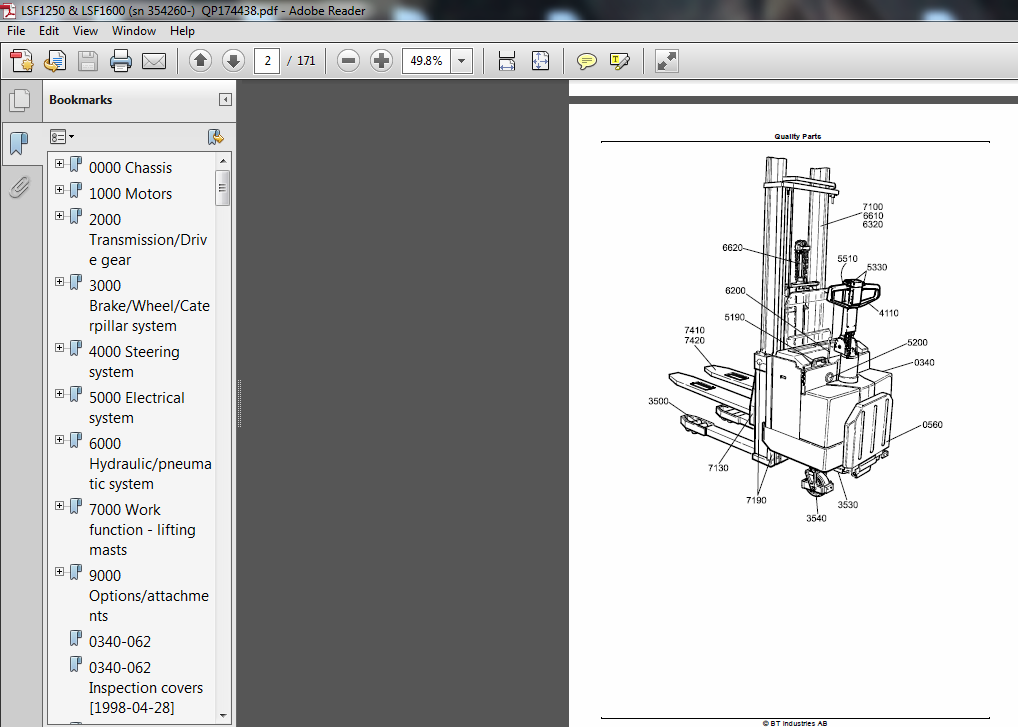Click part number 4110 in diagram
Viewport: 1018px width, 727px height.
coord(889,314)
